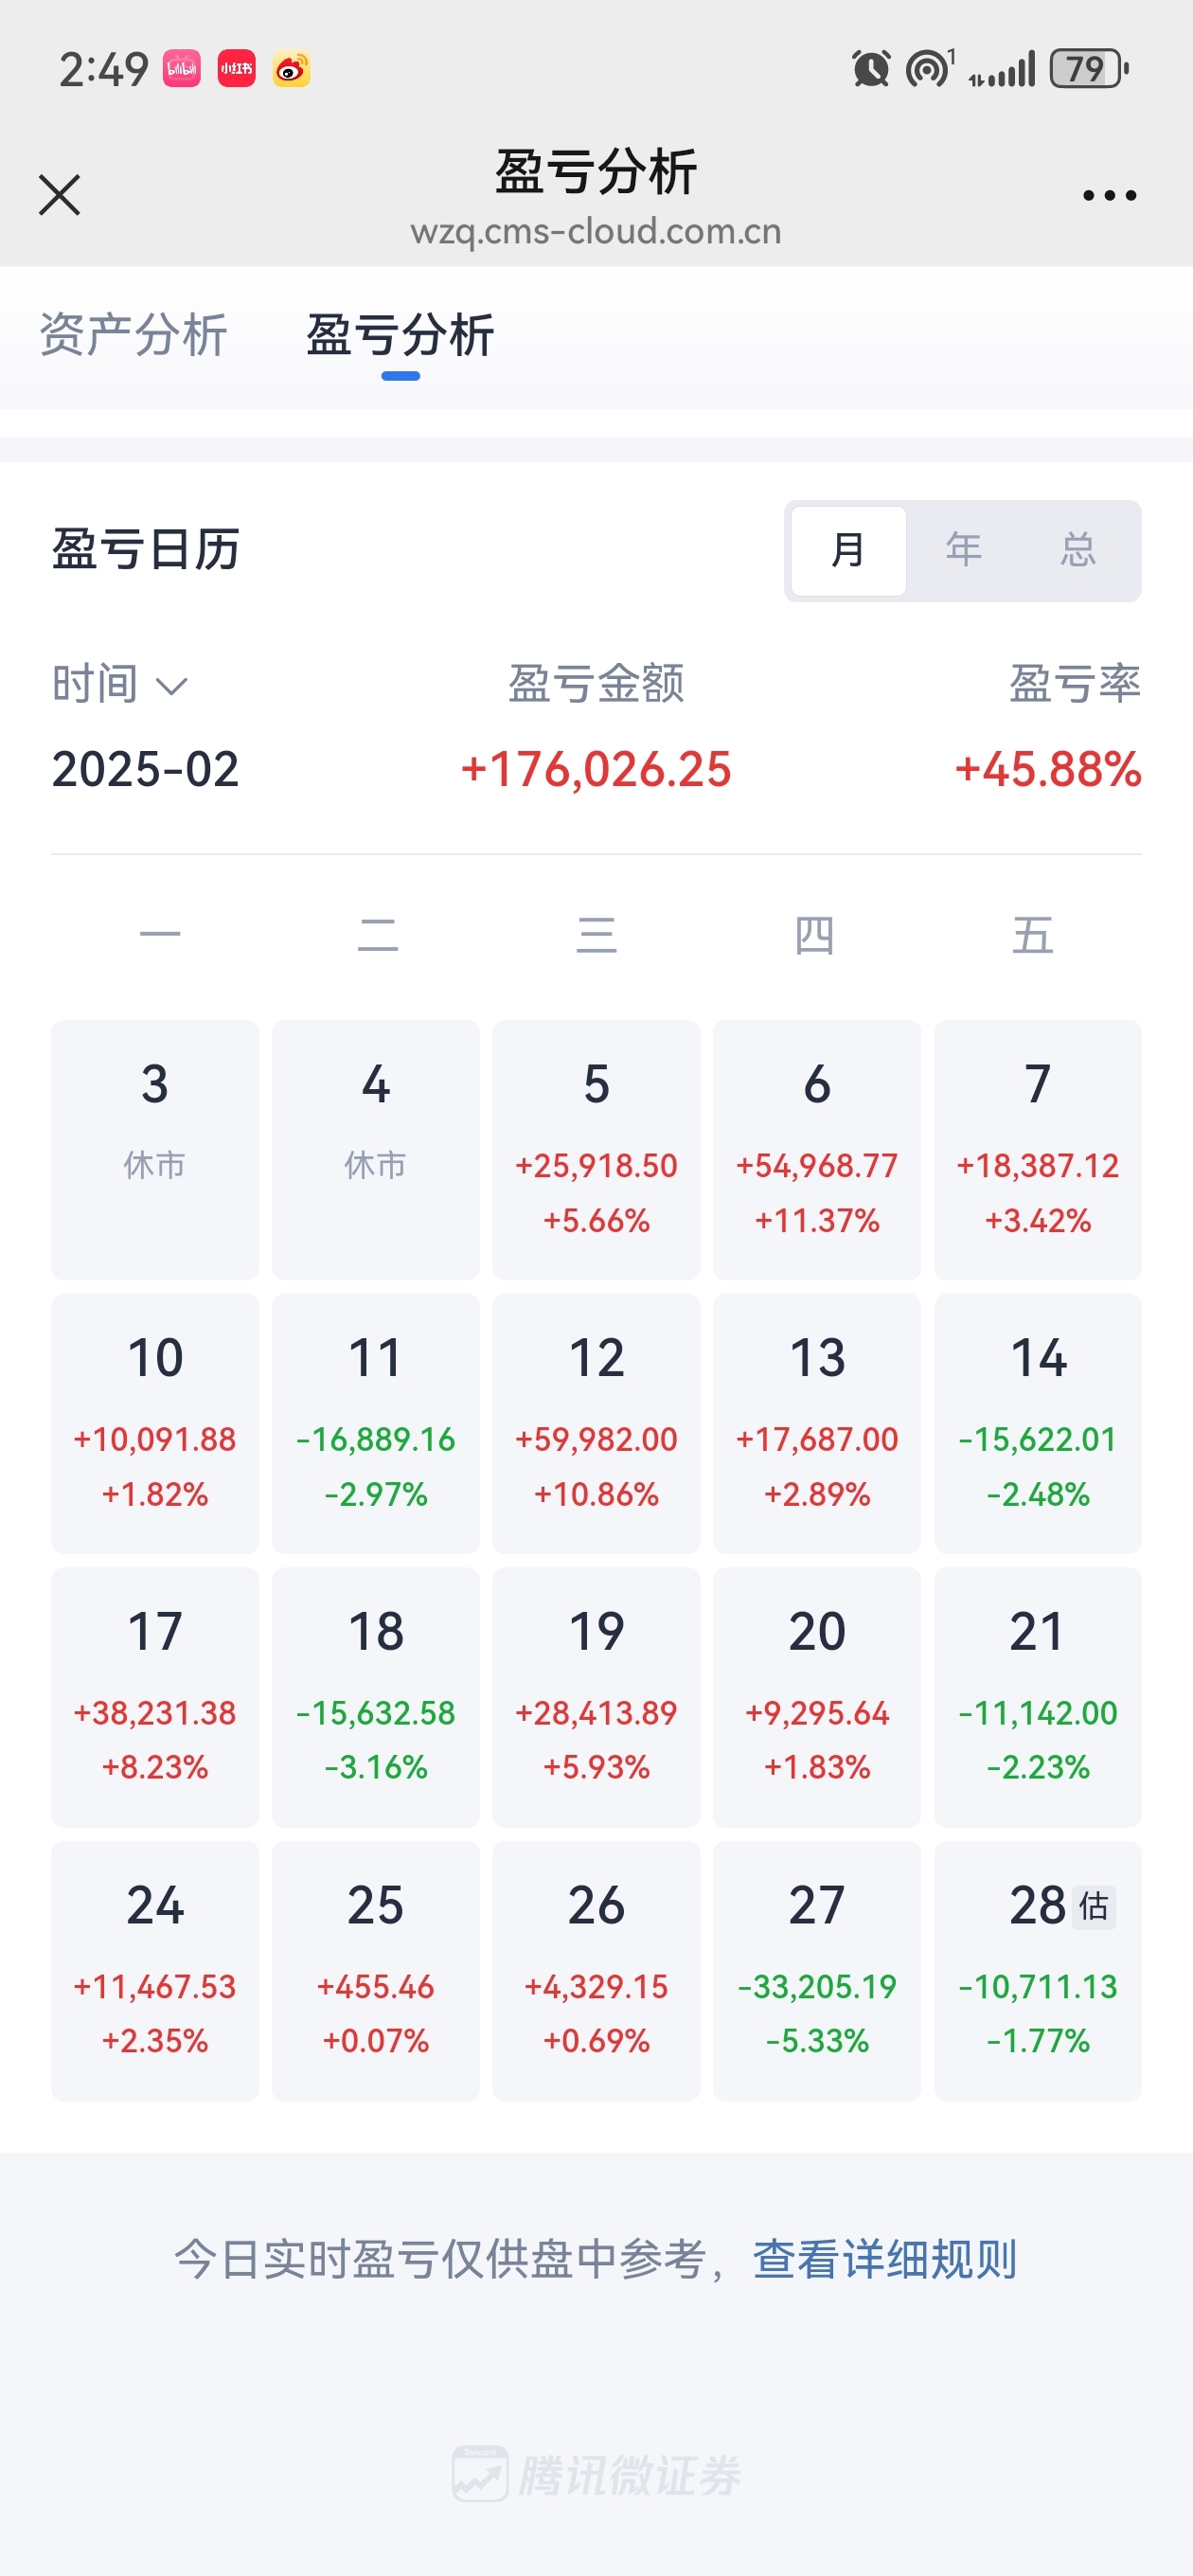Select the 月 monthly view
The height and width of the screenshot is (2576, 1193).
pos(848,550)
